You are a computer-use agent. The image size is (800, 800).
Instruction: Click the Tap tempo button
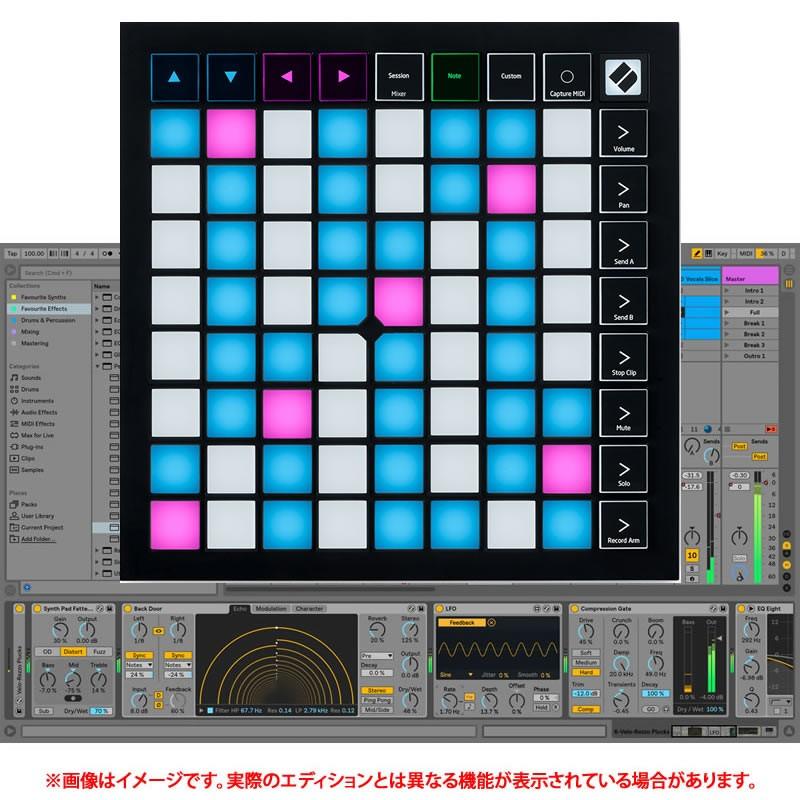point(11,254)
